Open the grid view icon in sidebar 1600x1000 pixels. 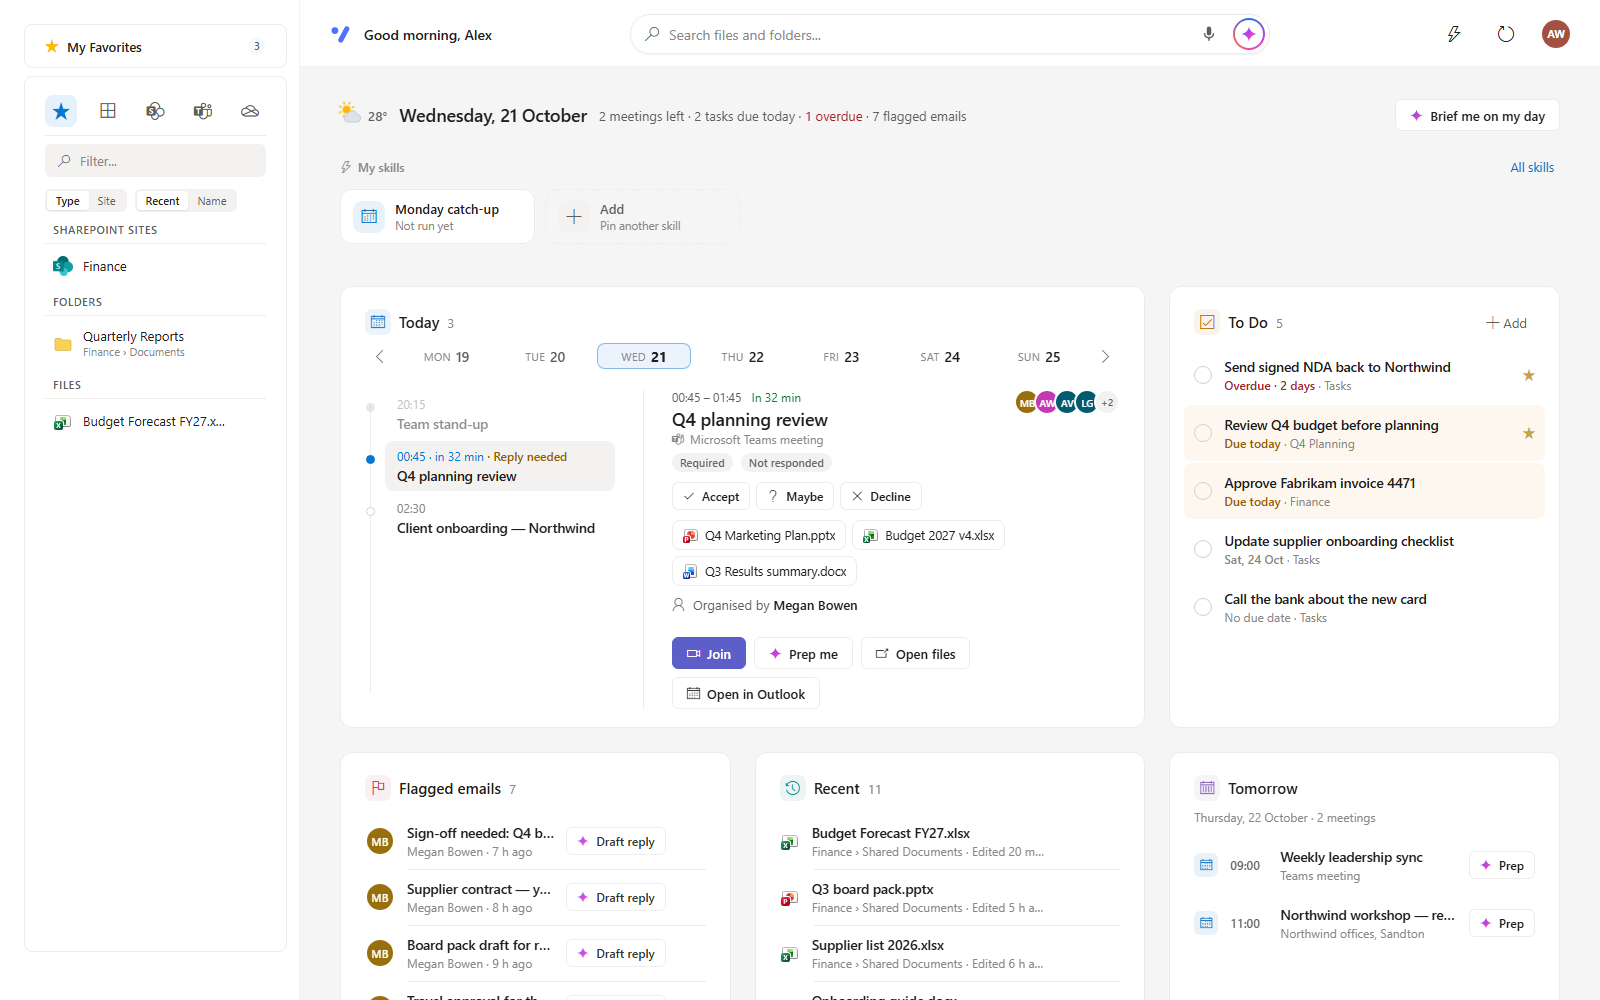point(108,111)
